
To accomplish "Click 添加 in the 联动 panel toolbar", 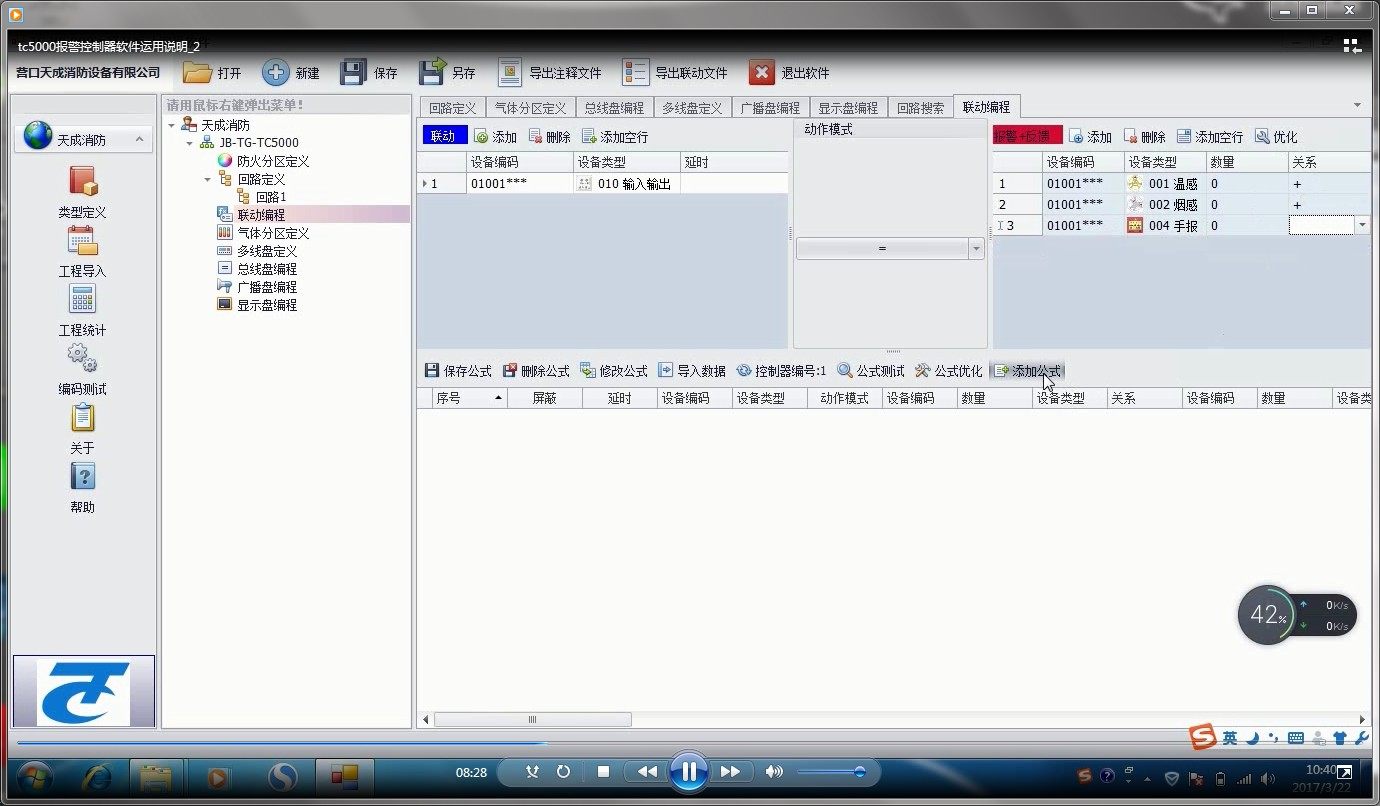I will click(495, 136).
